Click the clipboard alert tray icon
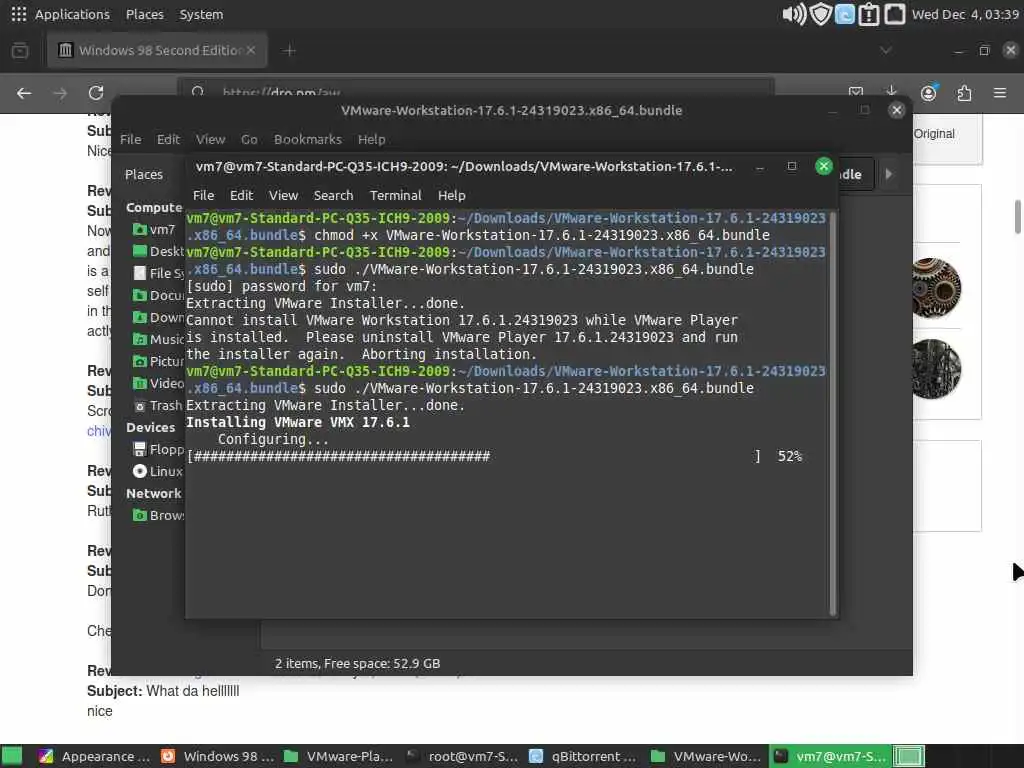Image resolution: width=1024 pixels, height=768 pixels. coord(869,14)
